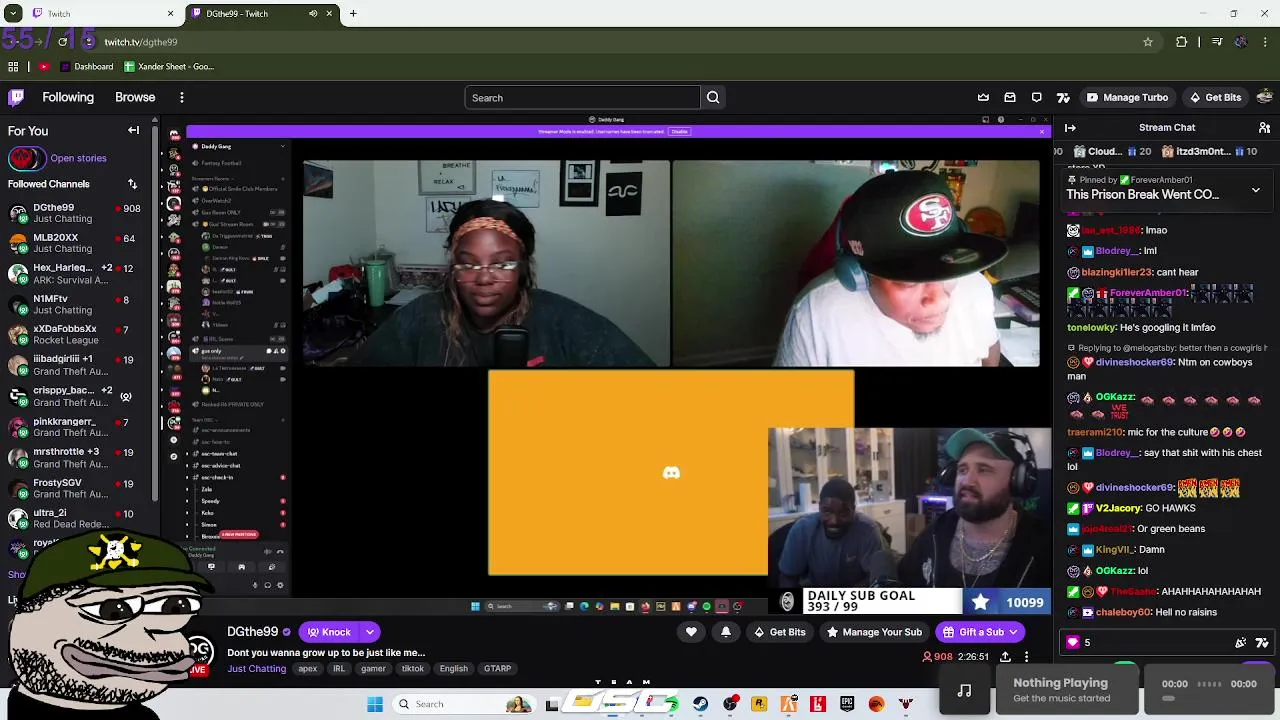1280x720 pixels.
Task: Open Steam from the taskbar
Action: point(700,704)
